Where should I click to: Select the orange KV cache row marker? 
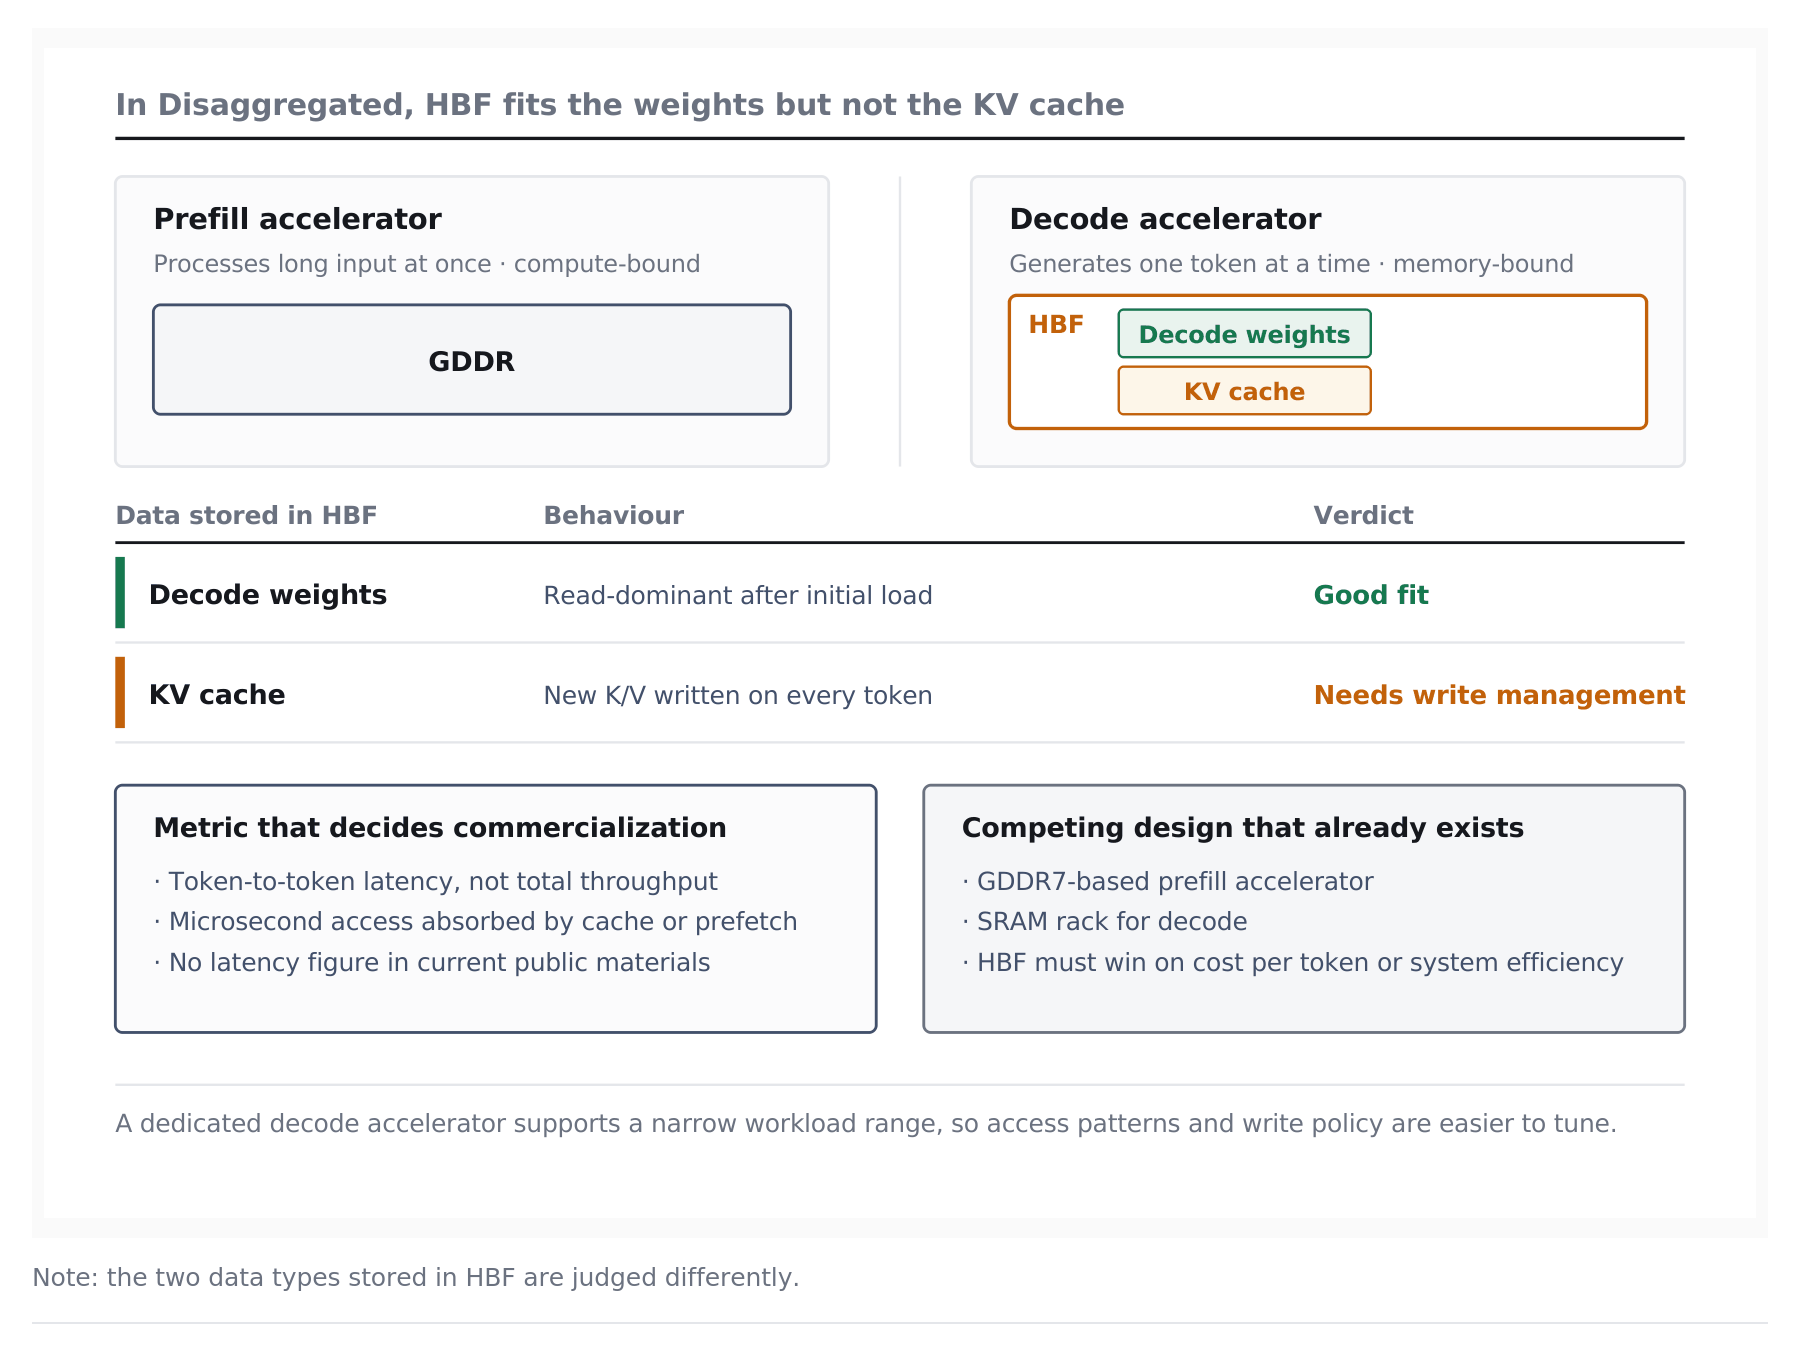120,693
